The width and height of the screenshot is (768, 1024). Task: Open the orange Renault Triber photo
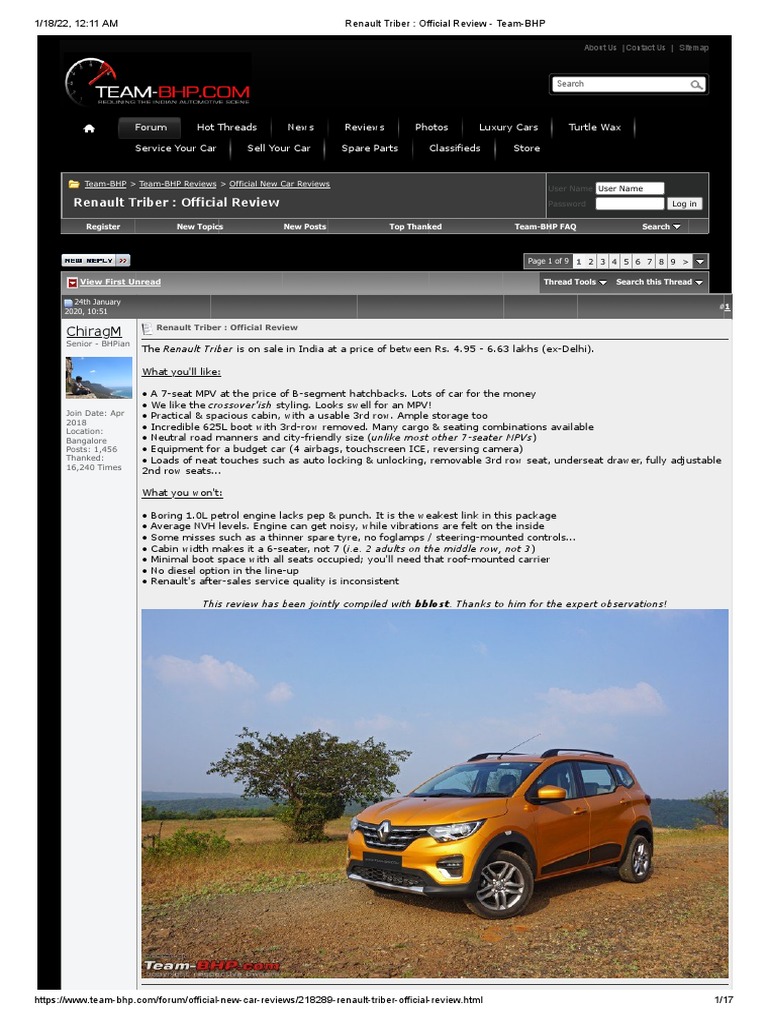[x=434, y=794]
